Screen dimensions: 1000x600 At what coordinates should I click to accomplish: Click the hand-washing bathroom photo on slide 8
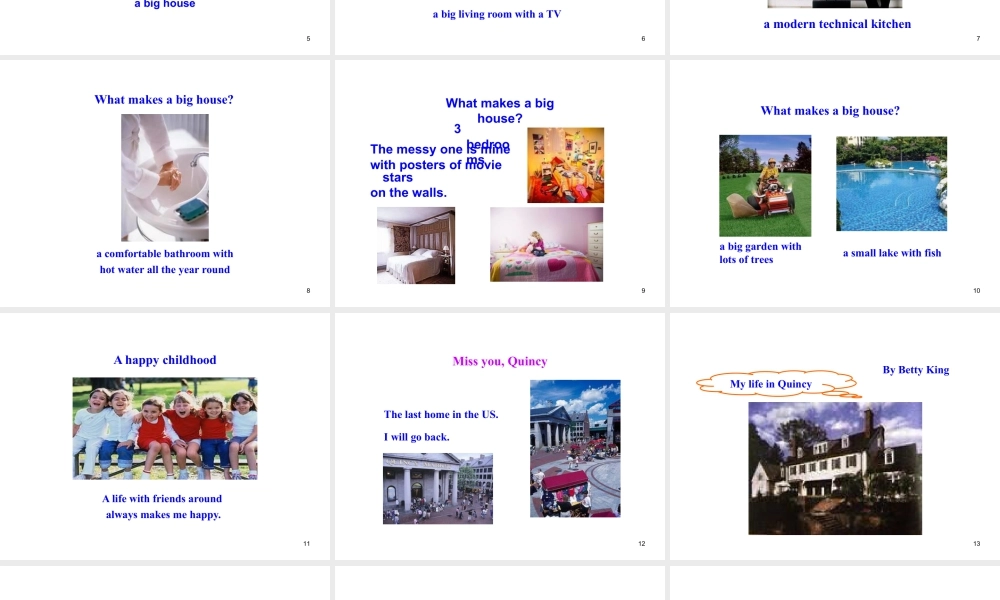(x=165, y=177)
